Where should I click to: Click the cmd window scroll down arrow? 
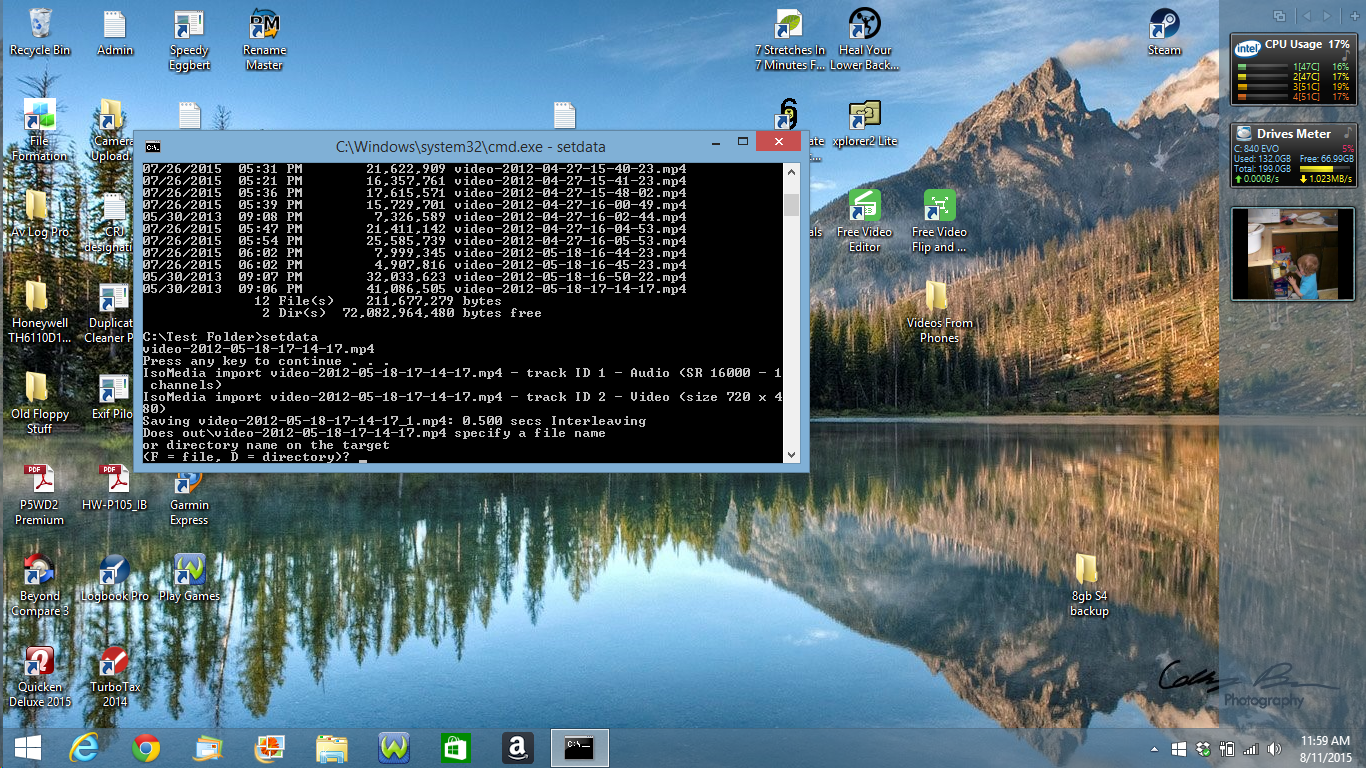coord(792,455)
